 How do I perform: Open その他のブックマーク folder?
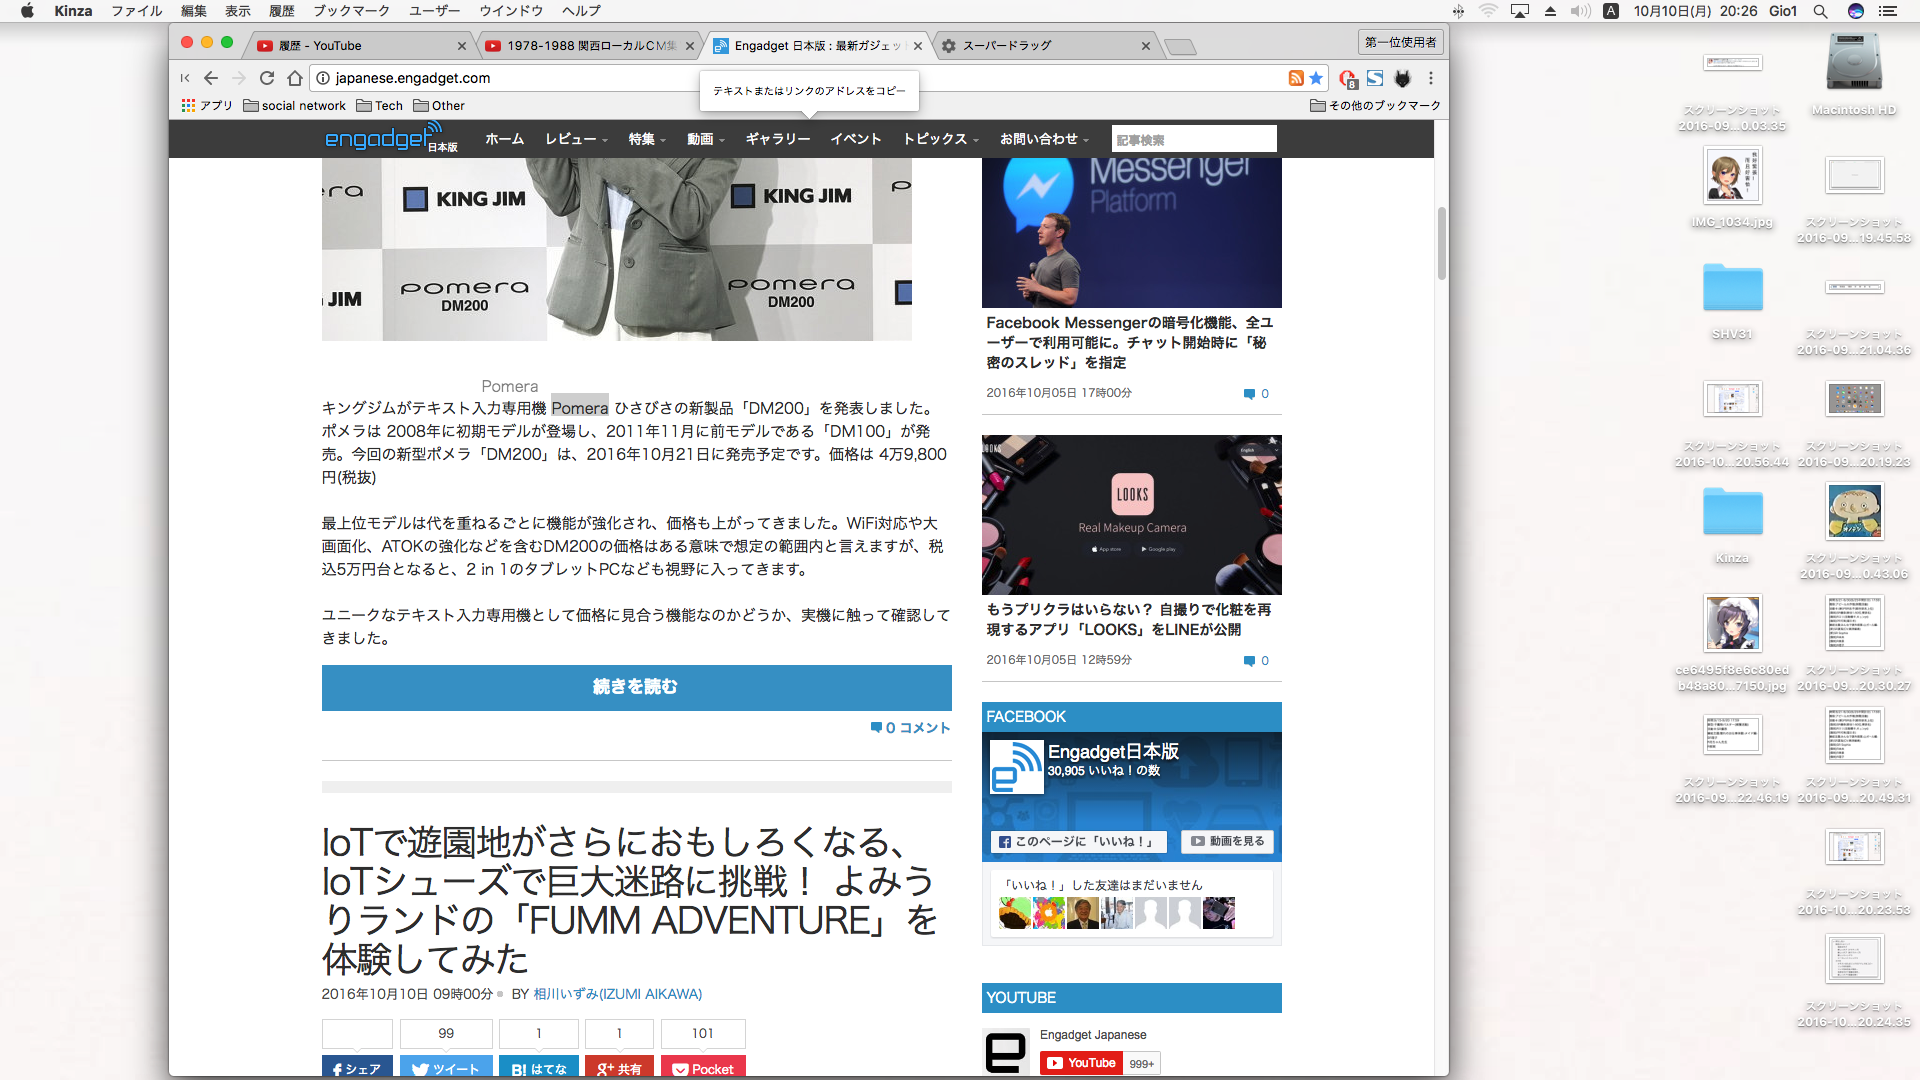(1376, 105)
